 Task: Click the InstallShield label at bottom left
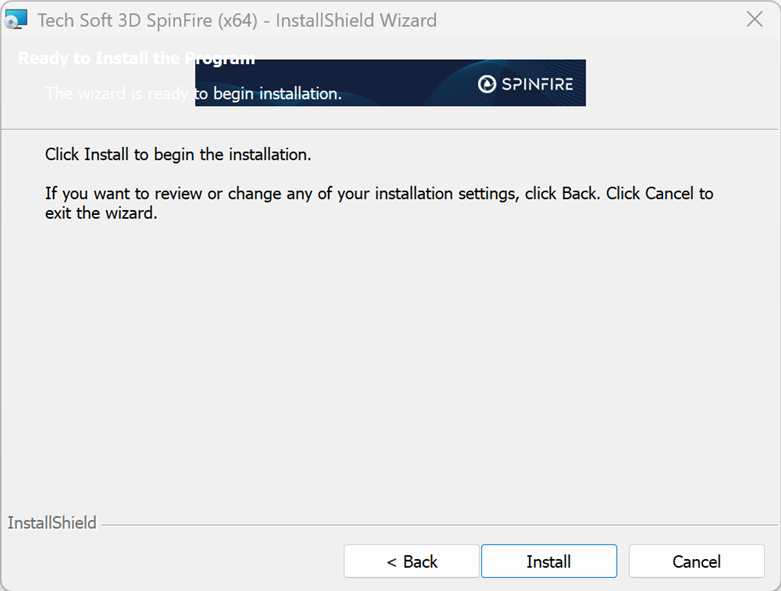[52, 523]
